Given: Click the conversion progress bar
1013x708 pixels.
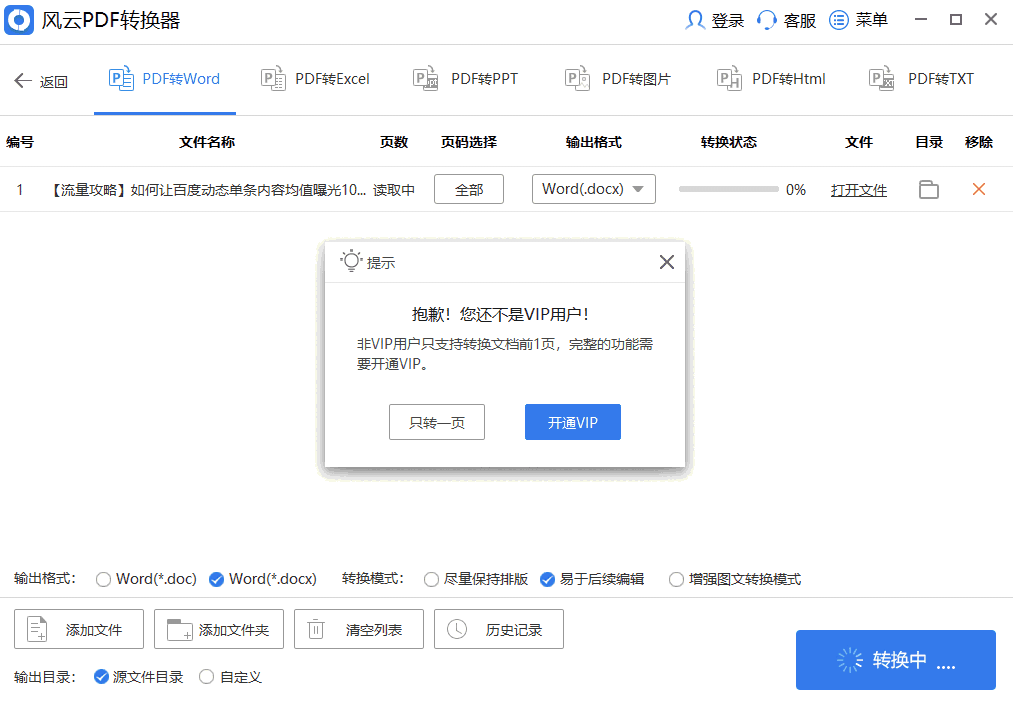Looking at the screenshot, I should [728, 189].
